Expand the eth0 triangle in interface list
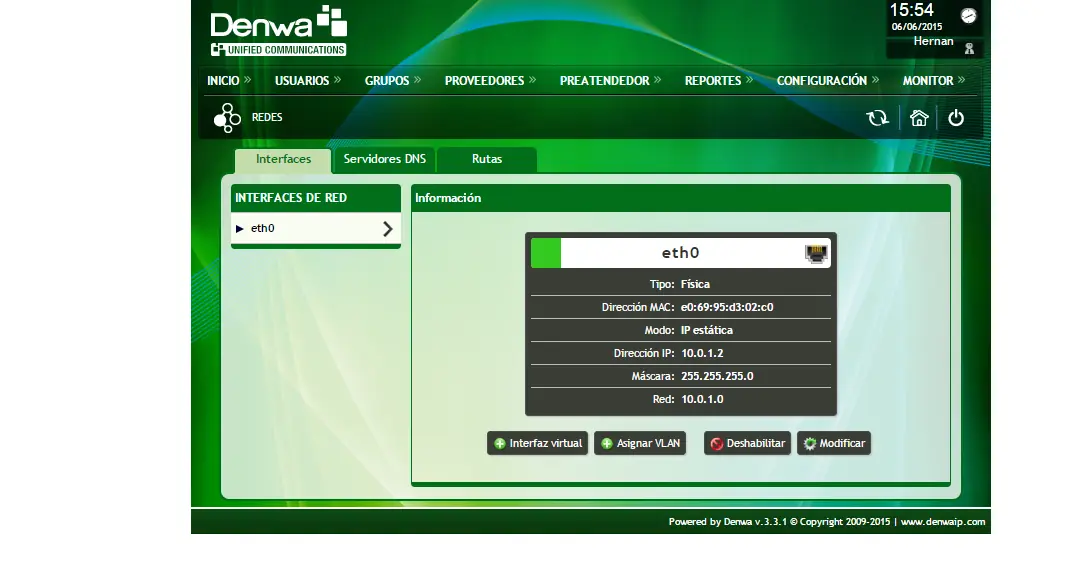1072x569 pixels. tap(239, 229)
